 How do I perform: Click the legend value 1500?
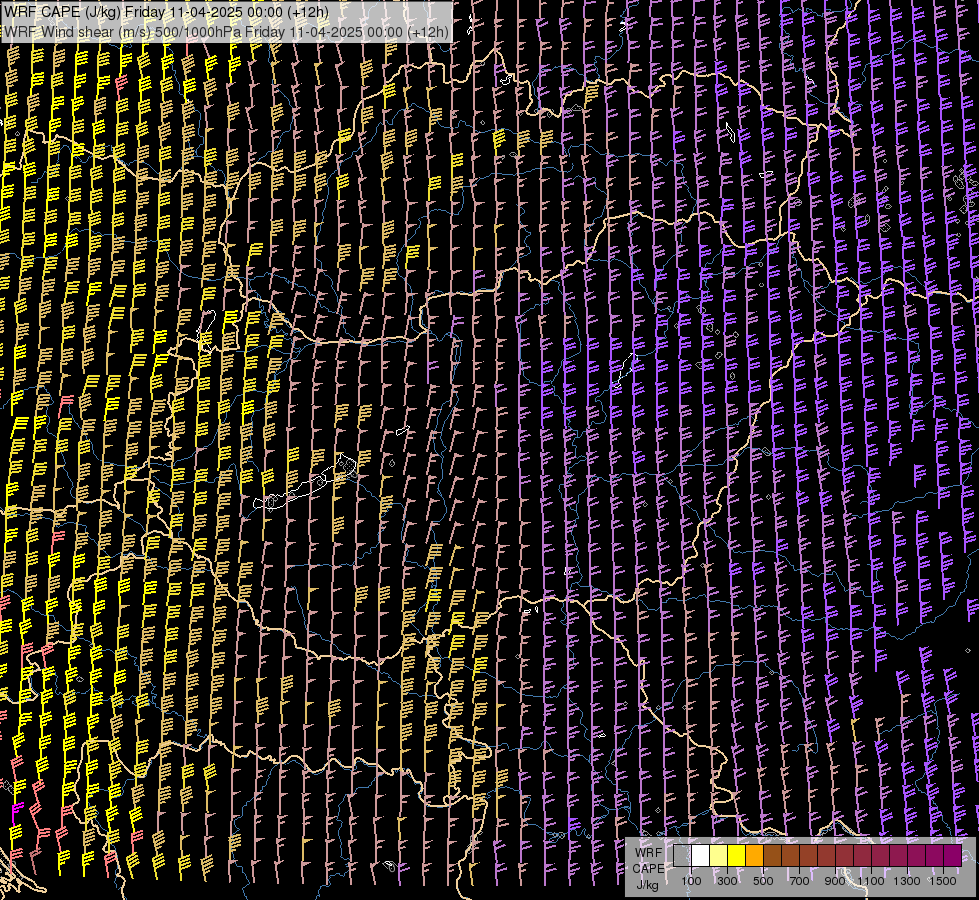(943, 881)
